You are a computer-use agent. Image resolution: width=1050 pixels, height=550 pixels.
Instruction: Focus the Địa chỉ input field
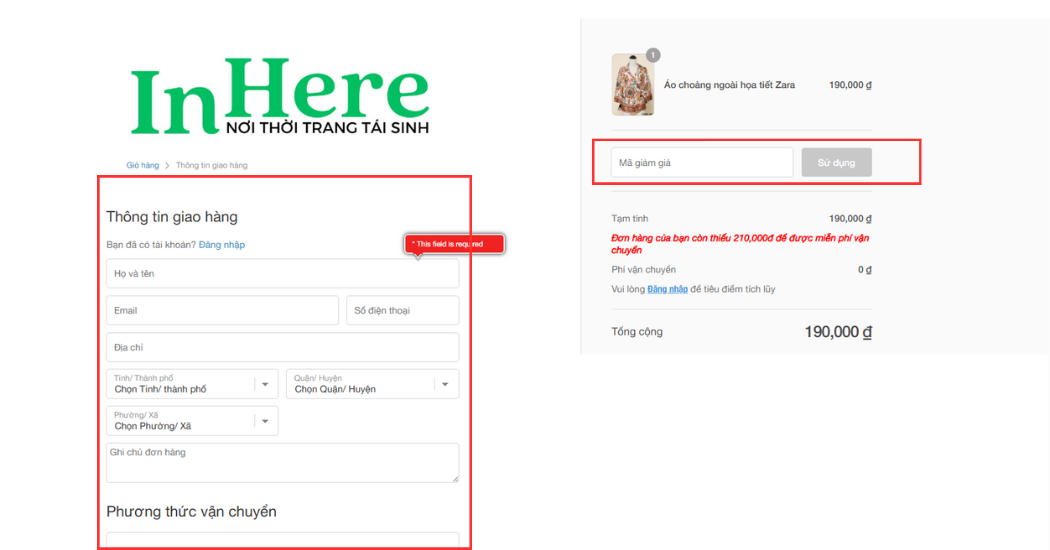[x=283, y=347]
